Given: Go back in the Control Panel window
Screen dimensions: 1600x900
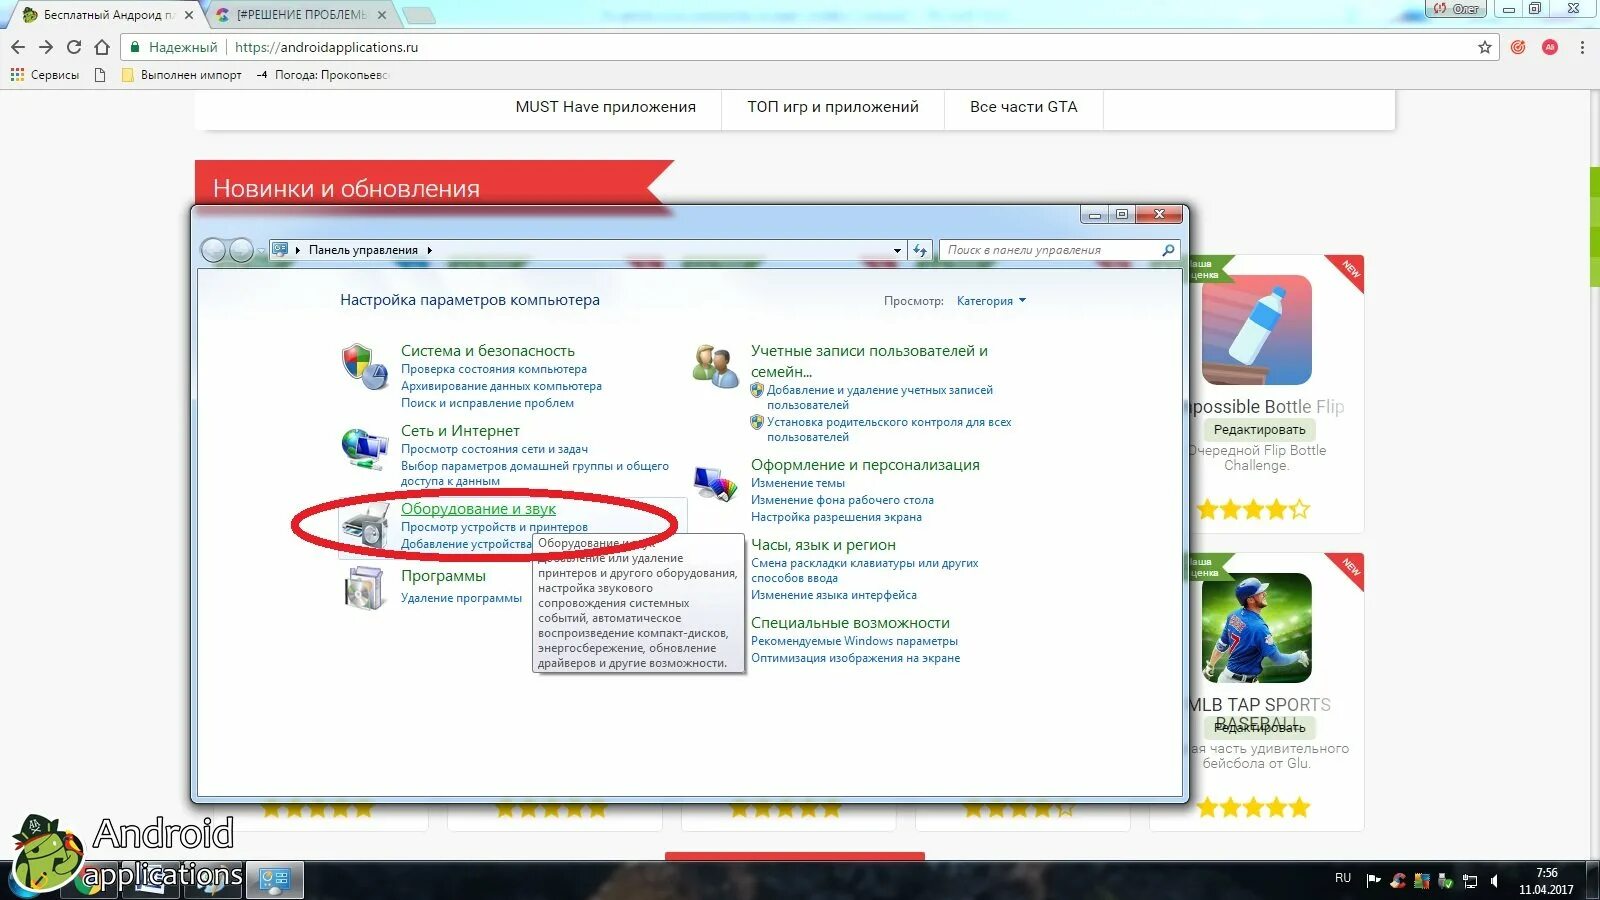Looking at the screenshot, I should [x=213, y=250].
